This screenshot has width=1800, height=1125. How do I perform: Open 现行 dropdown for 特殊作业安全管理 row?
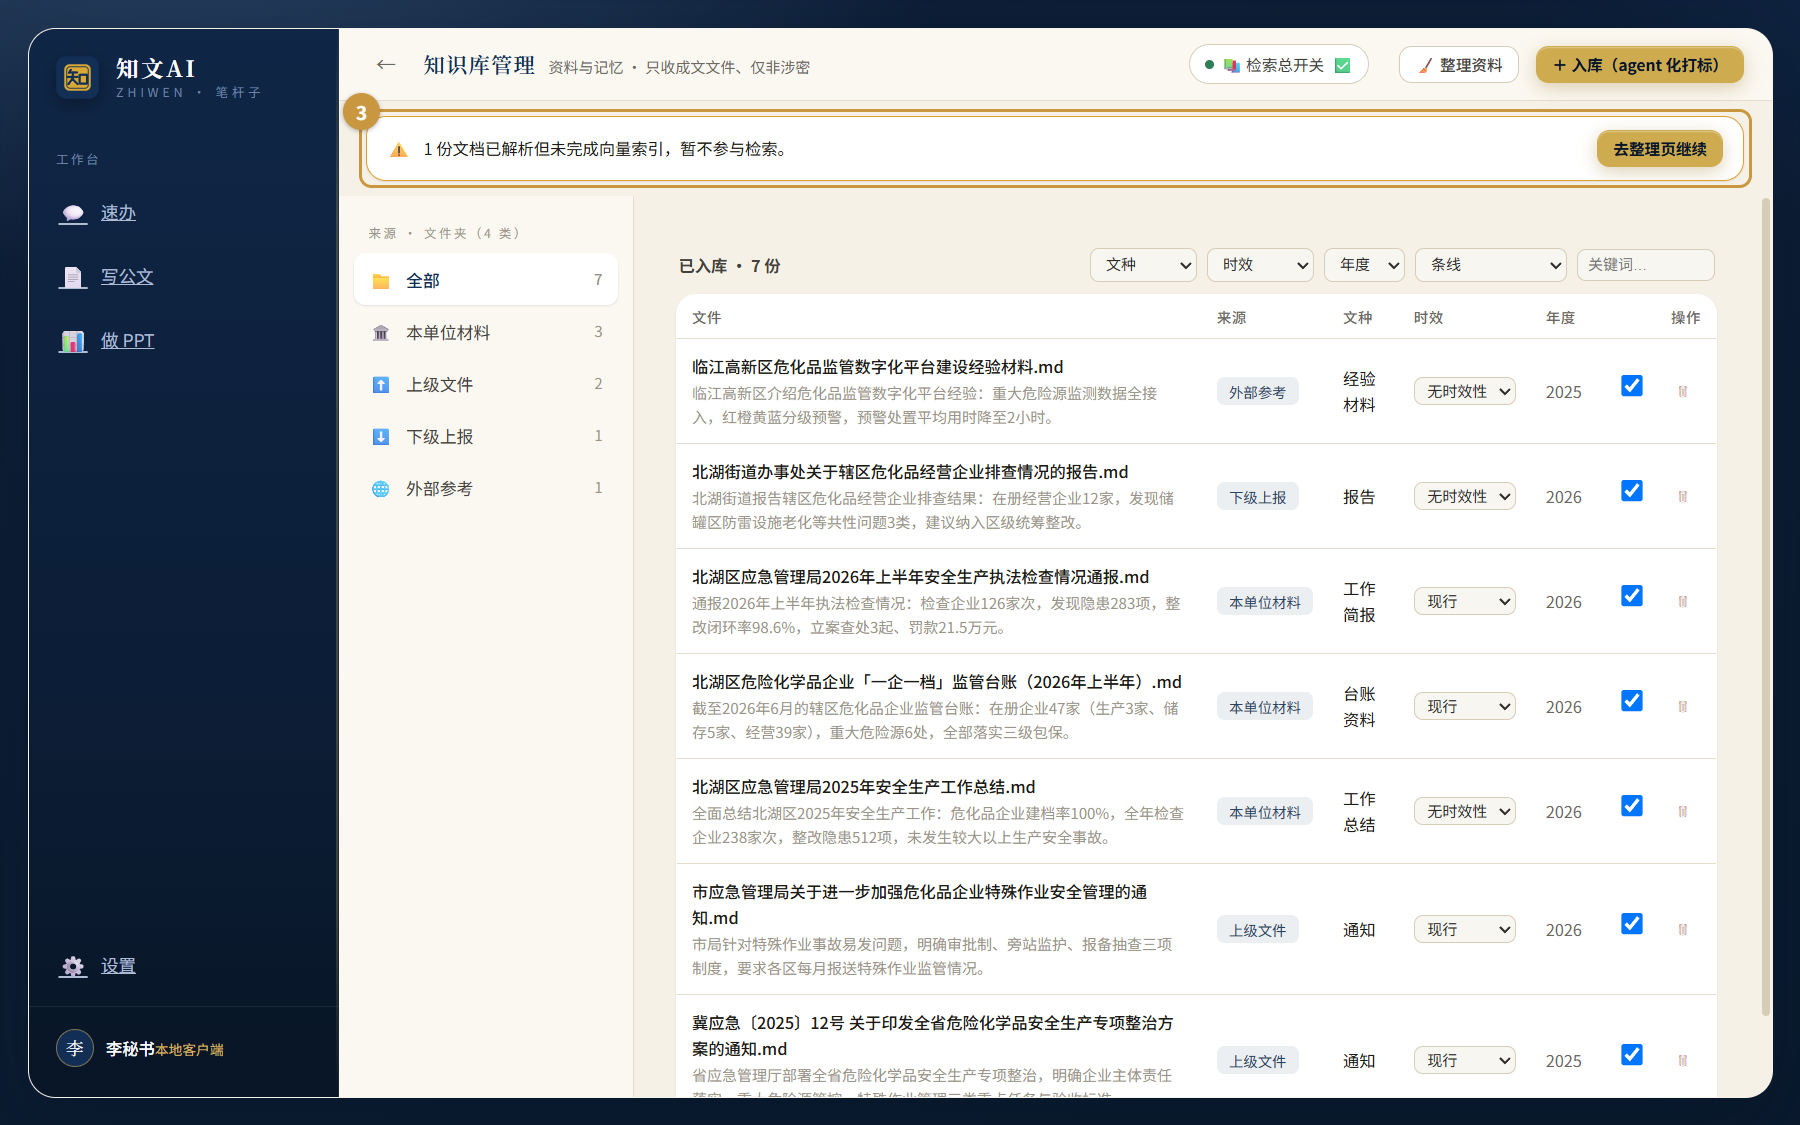(1464, 930)
